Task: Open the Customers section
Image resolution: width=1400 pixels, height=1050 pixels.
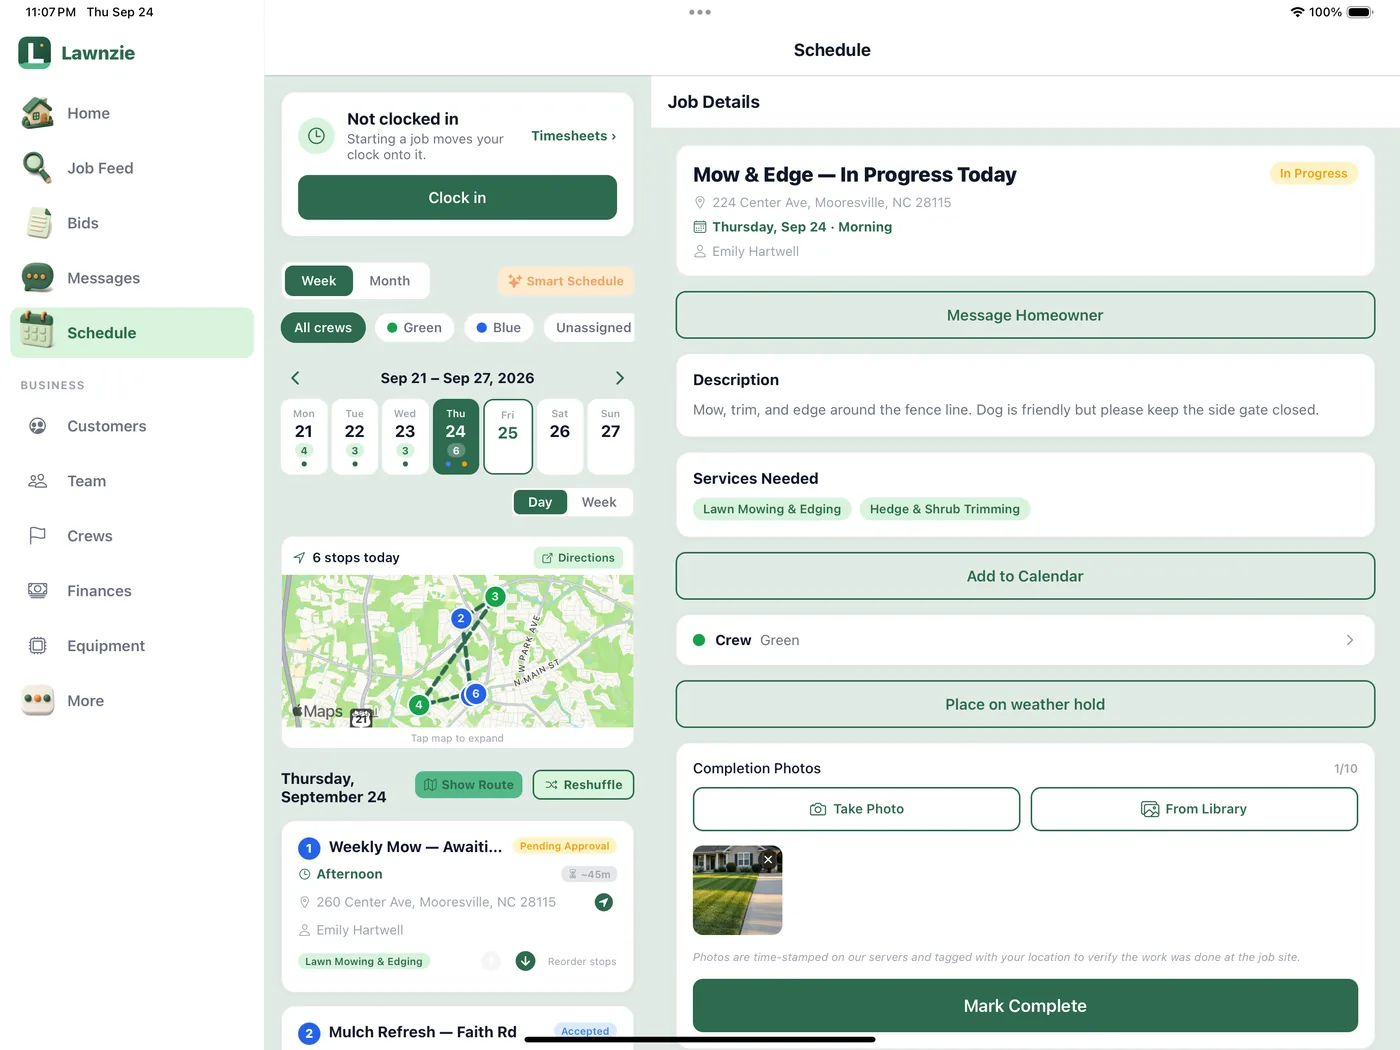Action: tap(132, 426)
